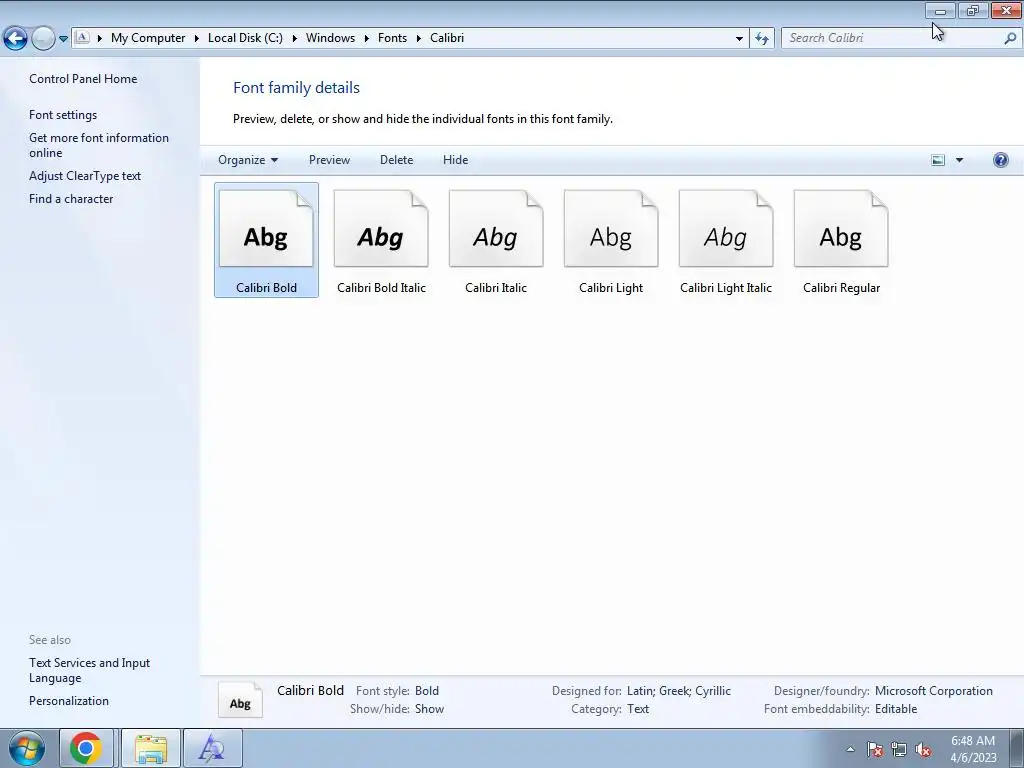Launch Find a character
Image resolution: width=1024 pixels, height=768 pixels.
coord(71,199)
